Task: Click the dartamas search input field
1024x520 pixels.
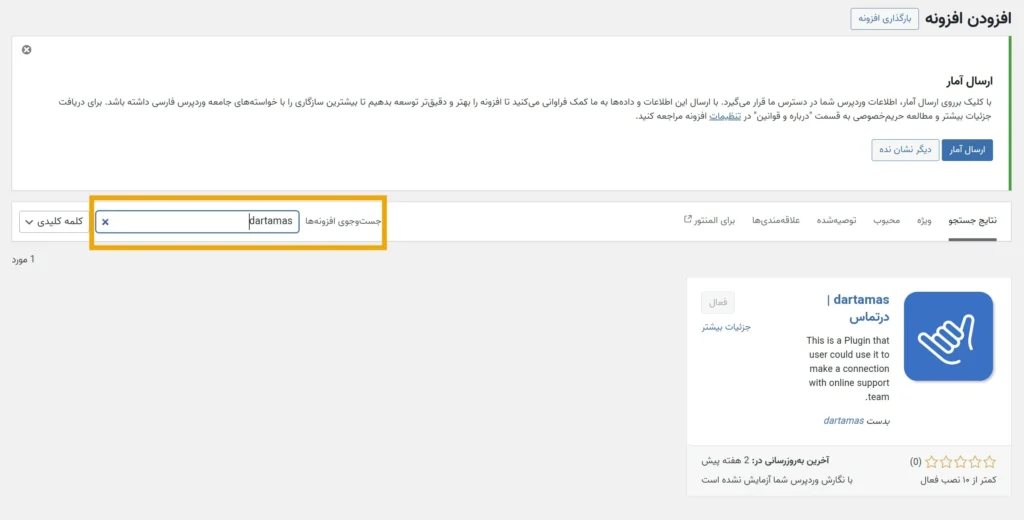Action: (x=197, y=221)
